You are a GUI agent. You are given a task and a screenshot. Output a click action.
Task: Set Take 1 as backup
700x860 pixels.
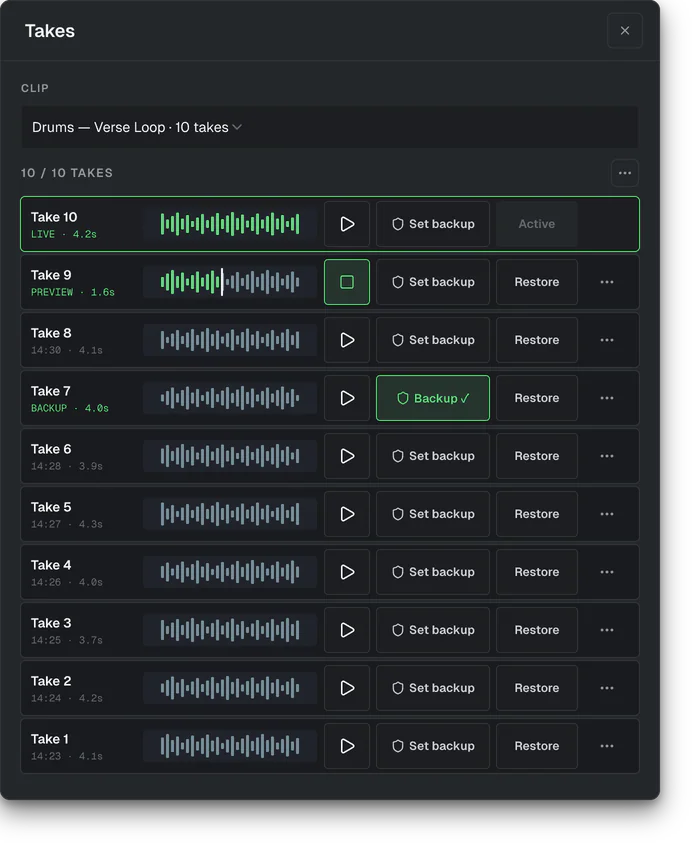point(433,746)
